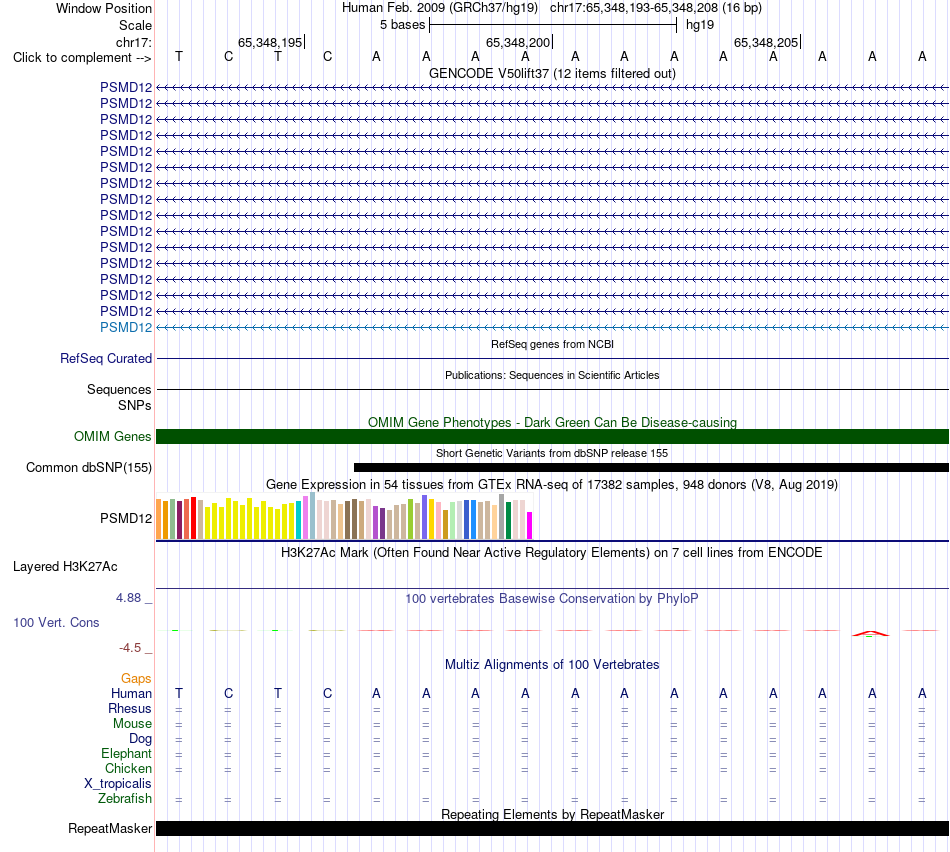Click the RepeatMasker side label
The width and height of the screenshot is (950, 852).
[110, 828]
